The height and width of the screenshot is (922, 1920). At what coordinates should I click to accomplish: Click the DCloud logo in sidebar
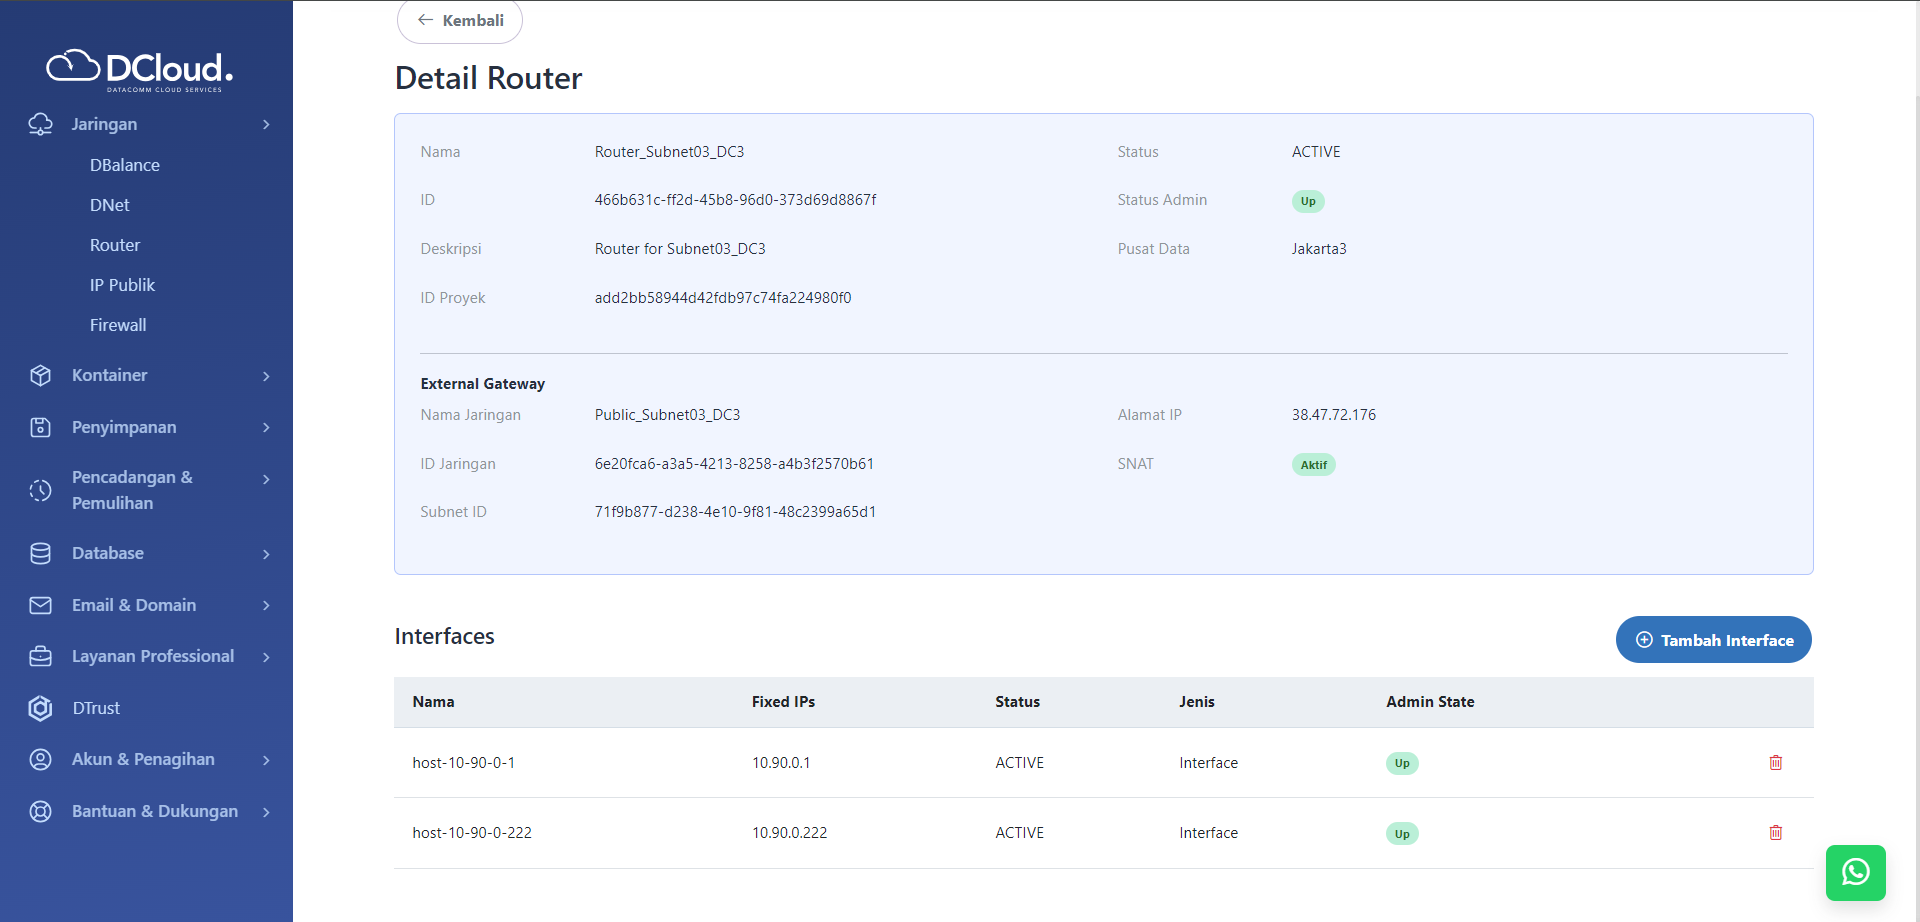pos(140,69)
